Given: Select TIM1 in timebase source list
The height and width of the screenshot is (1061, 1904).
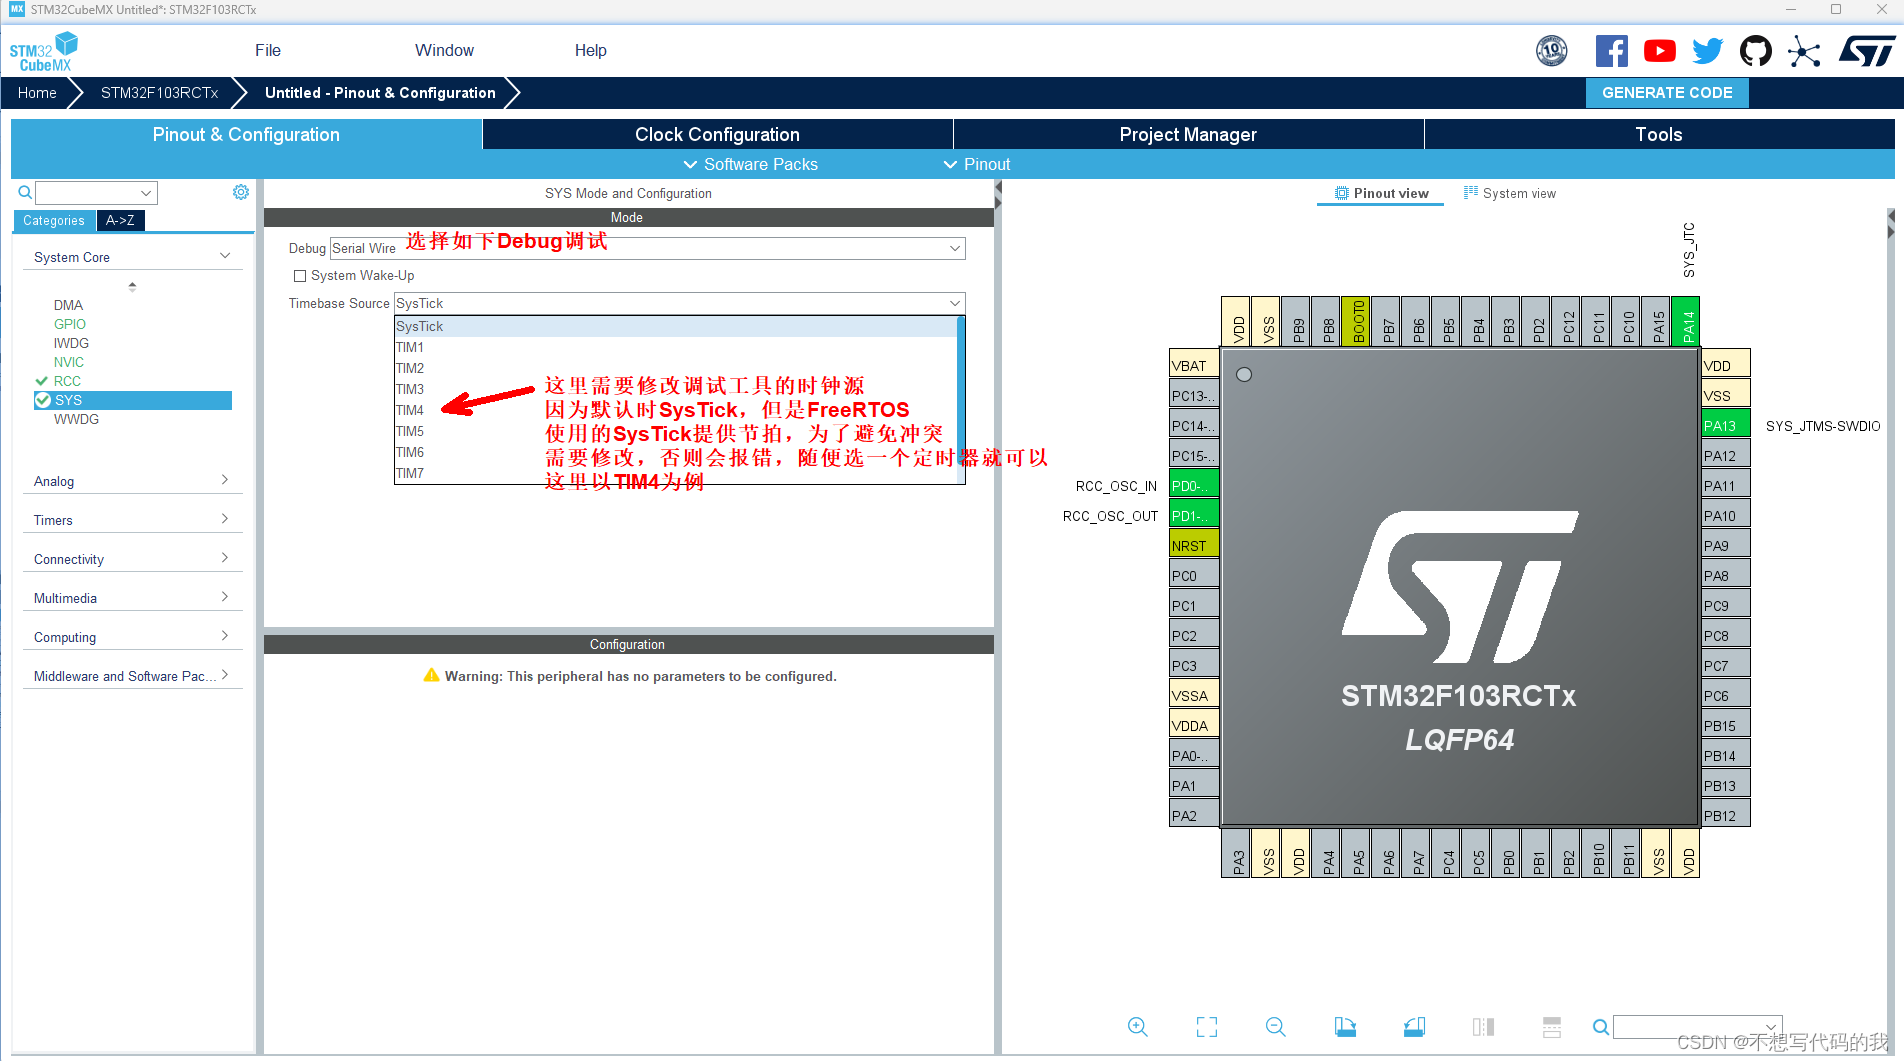Looking at the screenshot, I should click(x=677, y=347).
